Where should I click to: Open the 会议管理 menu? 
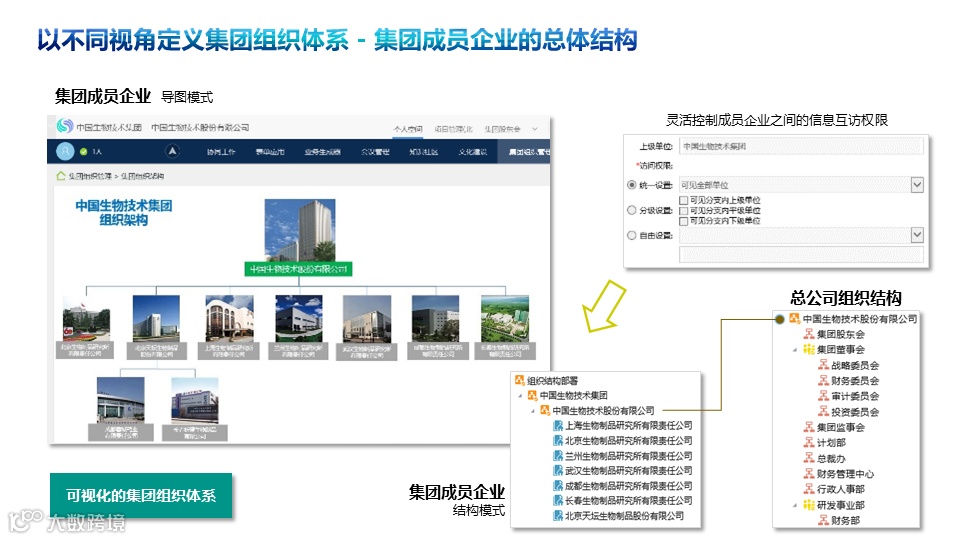click(375, 151)
